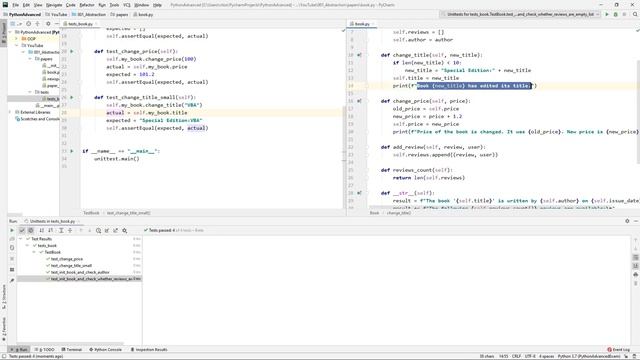This screenshot has height=360, width=640.
Task: Collapse the PythonAdvanced project root
Action: pos(11,32)
